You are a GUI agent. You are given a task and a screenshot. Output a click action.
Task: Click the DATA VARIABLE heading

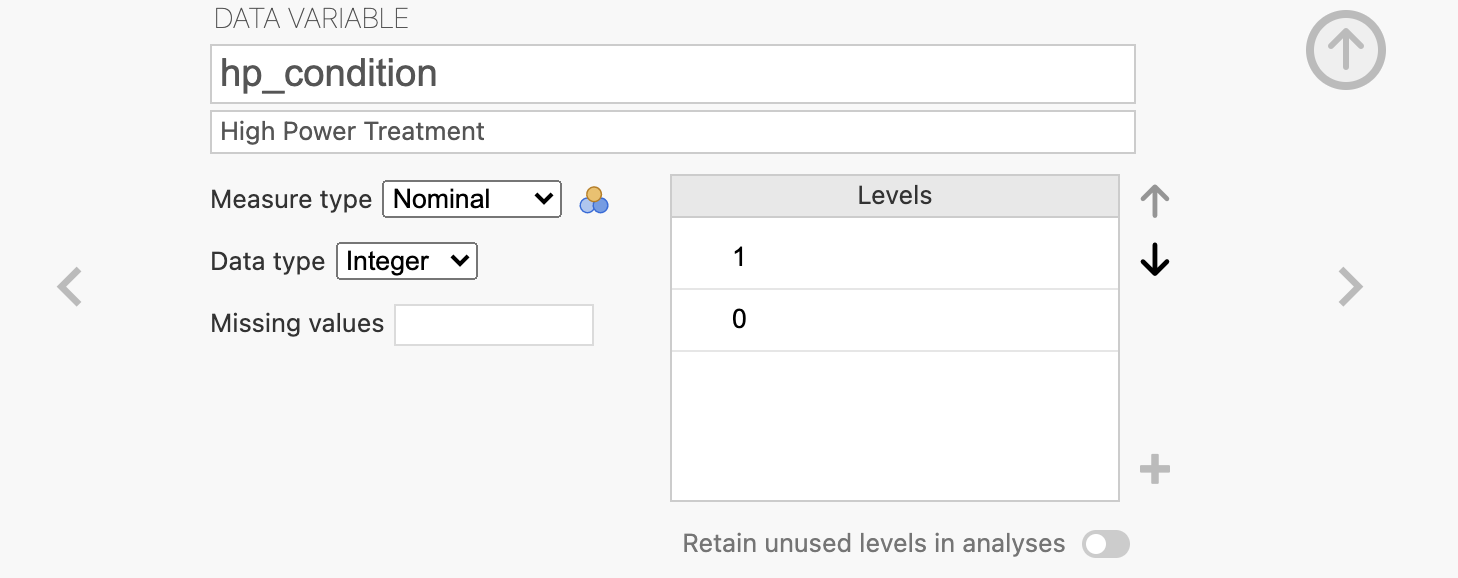coord(311,18)
